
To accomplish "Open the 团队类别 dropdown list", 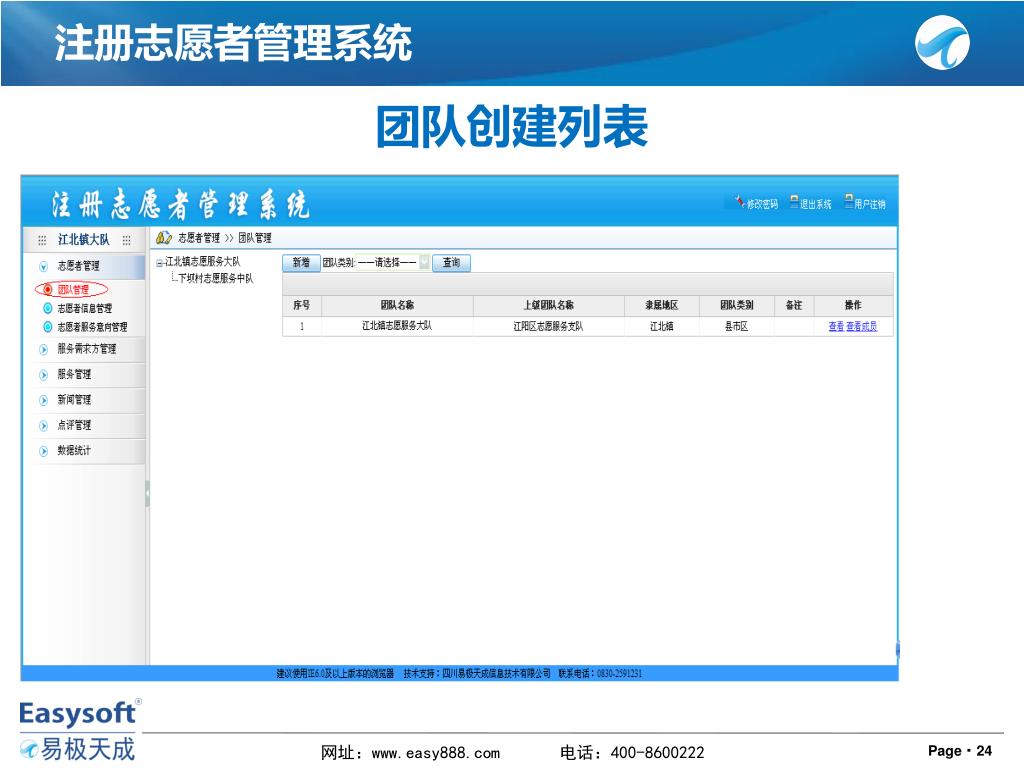I will pos(424,262).
